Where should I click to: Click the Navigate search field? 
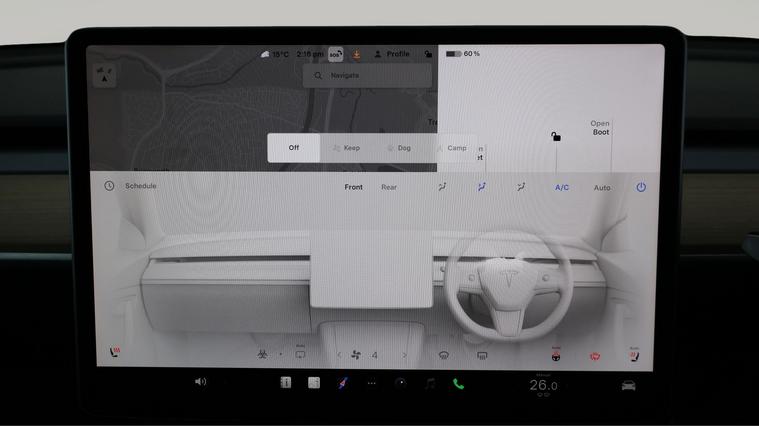pyautogui.click(x=368, y=75)
